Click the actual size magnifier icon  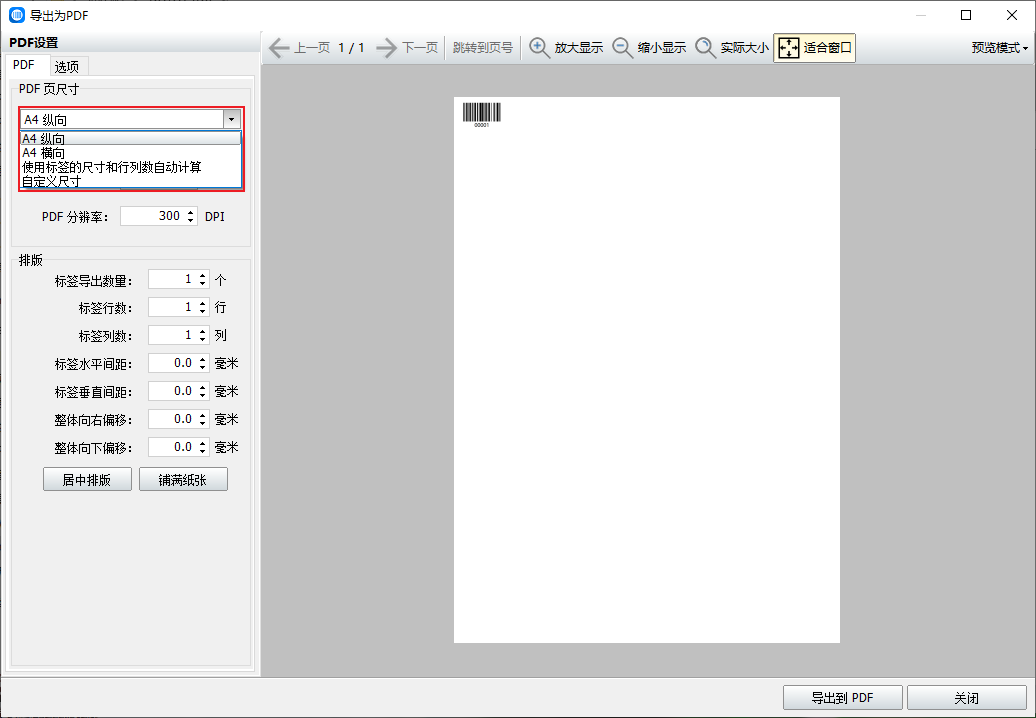click(x=706, y=48)
